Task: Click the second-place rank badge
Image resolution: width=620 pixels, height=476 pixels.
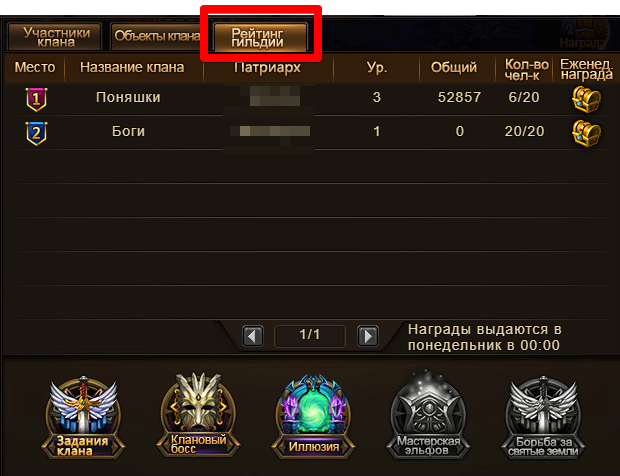Action: [x=36, y=133]
